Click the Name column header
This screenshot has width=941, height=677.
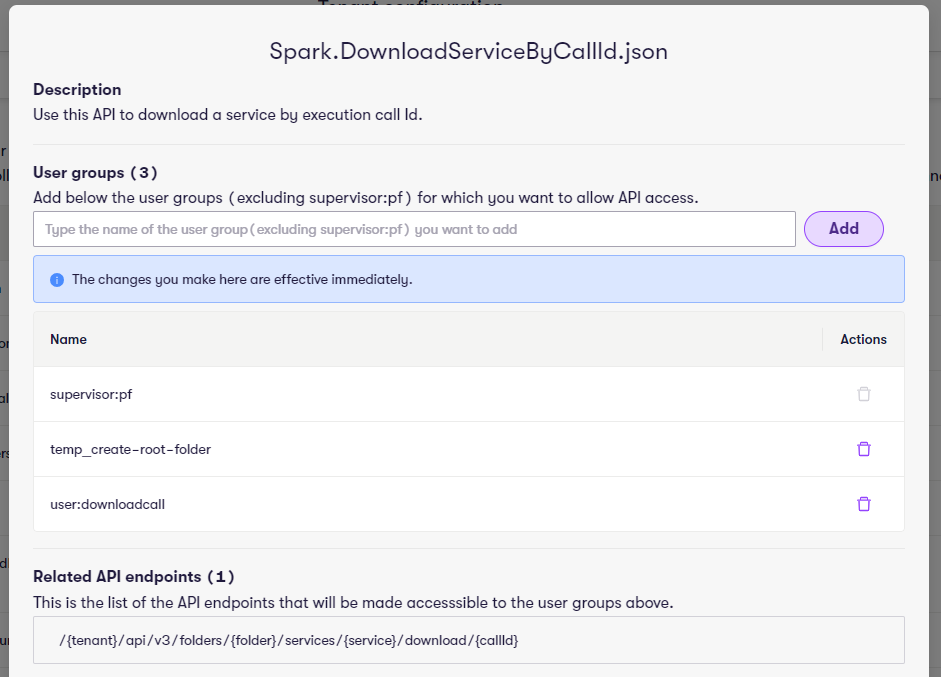68,339
